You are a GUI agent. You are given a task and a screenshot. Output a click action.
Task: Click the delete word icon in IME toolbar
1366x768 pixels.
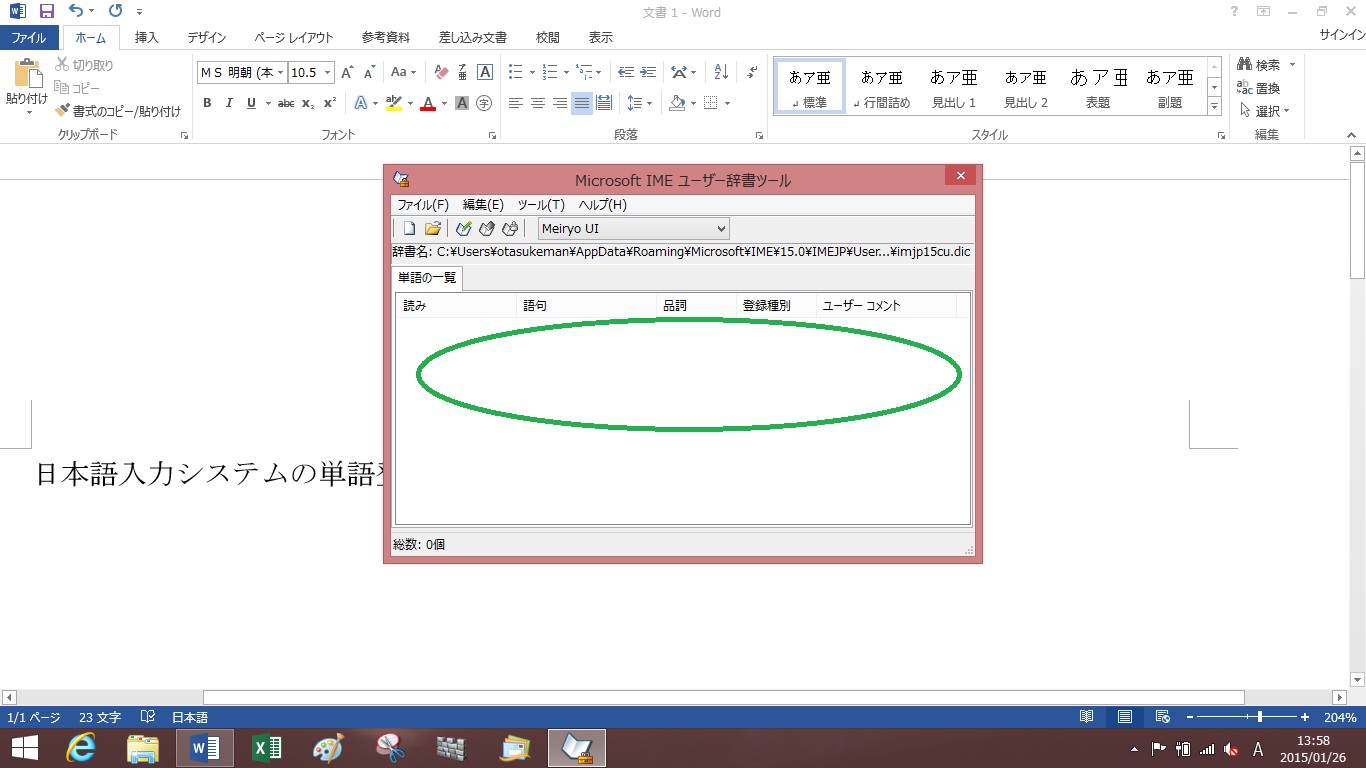tap(510, 229)
